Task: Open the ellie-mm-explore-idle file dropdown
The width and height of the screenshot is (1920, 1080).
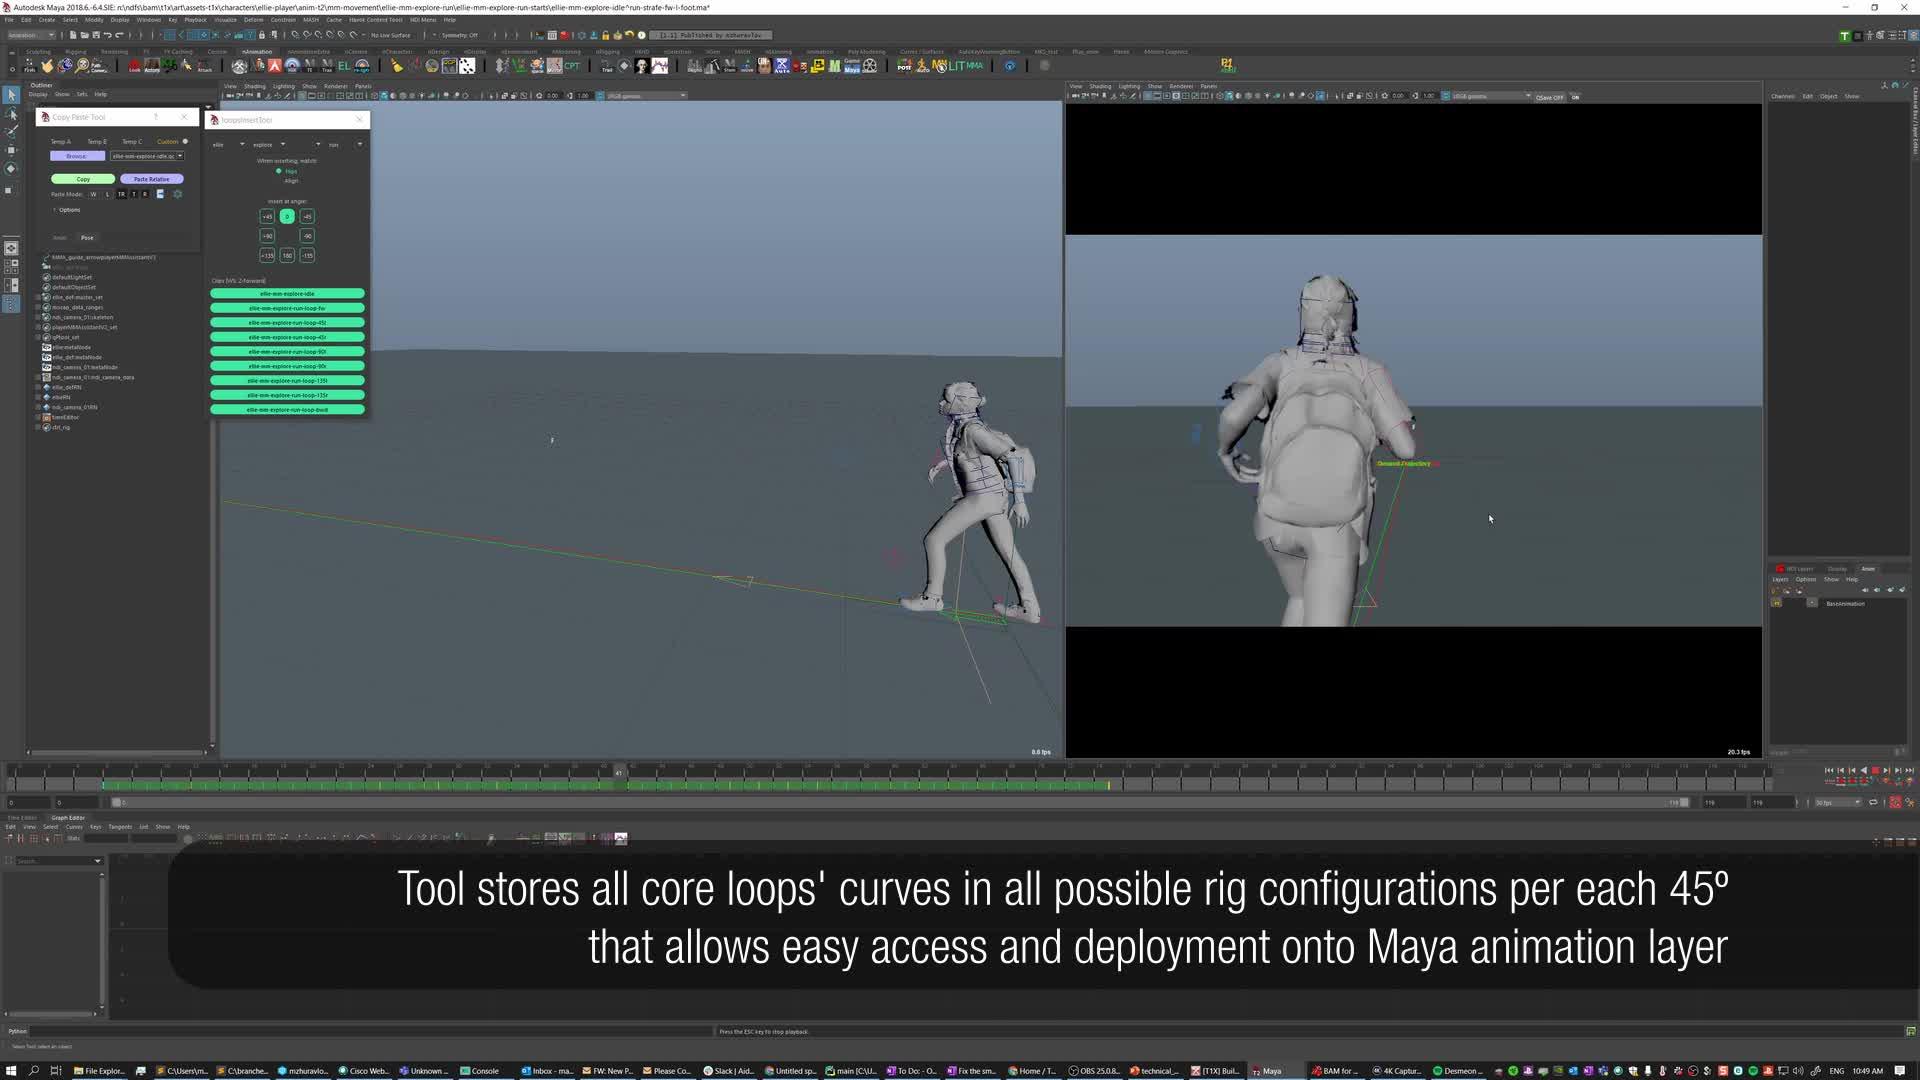Action: [147, 156]
